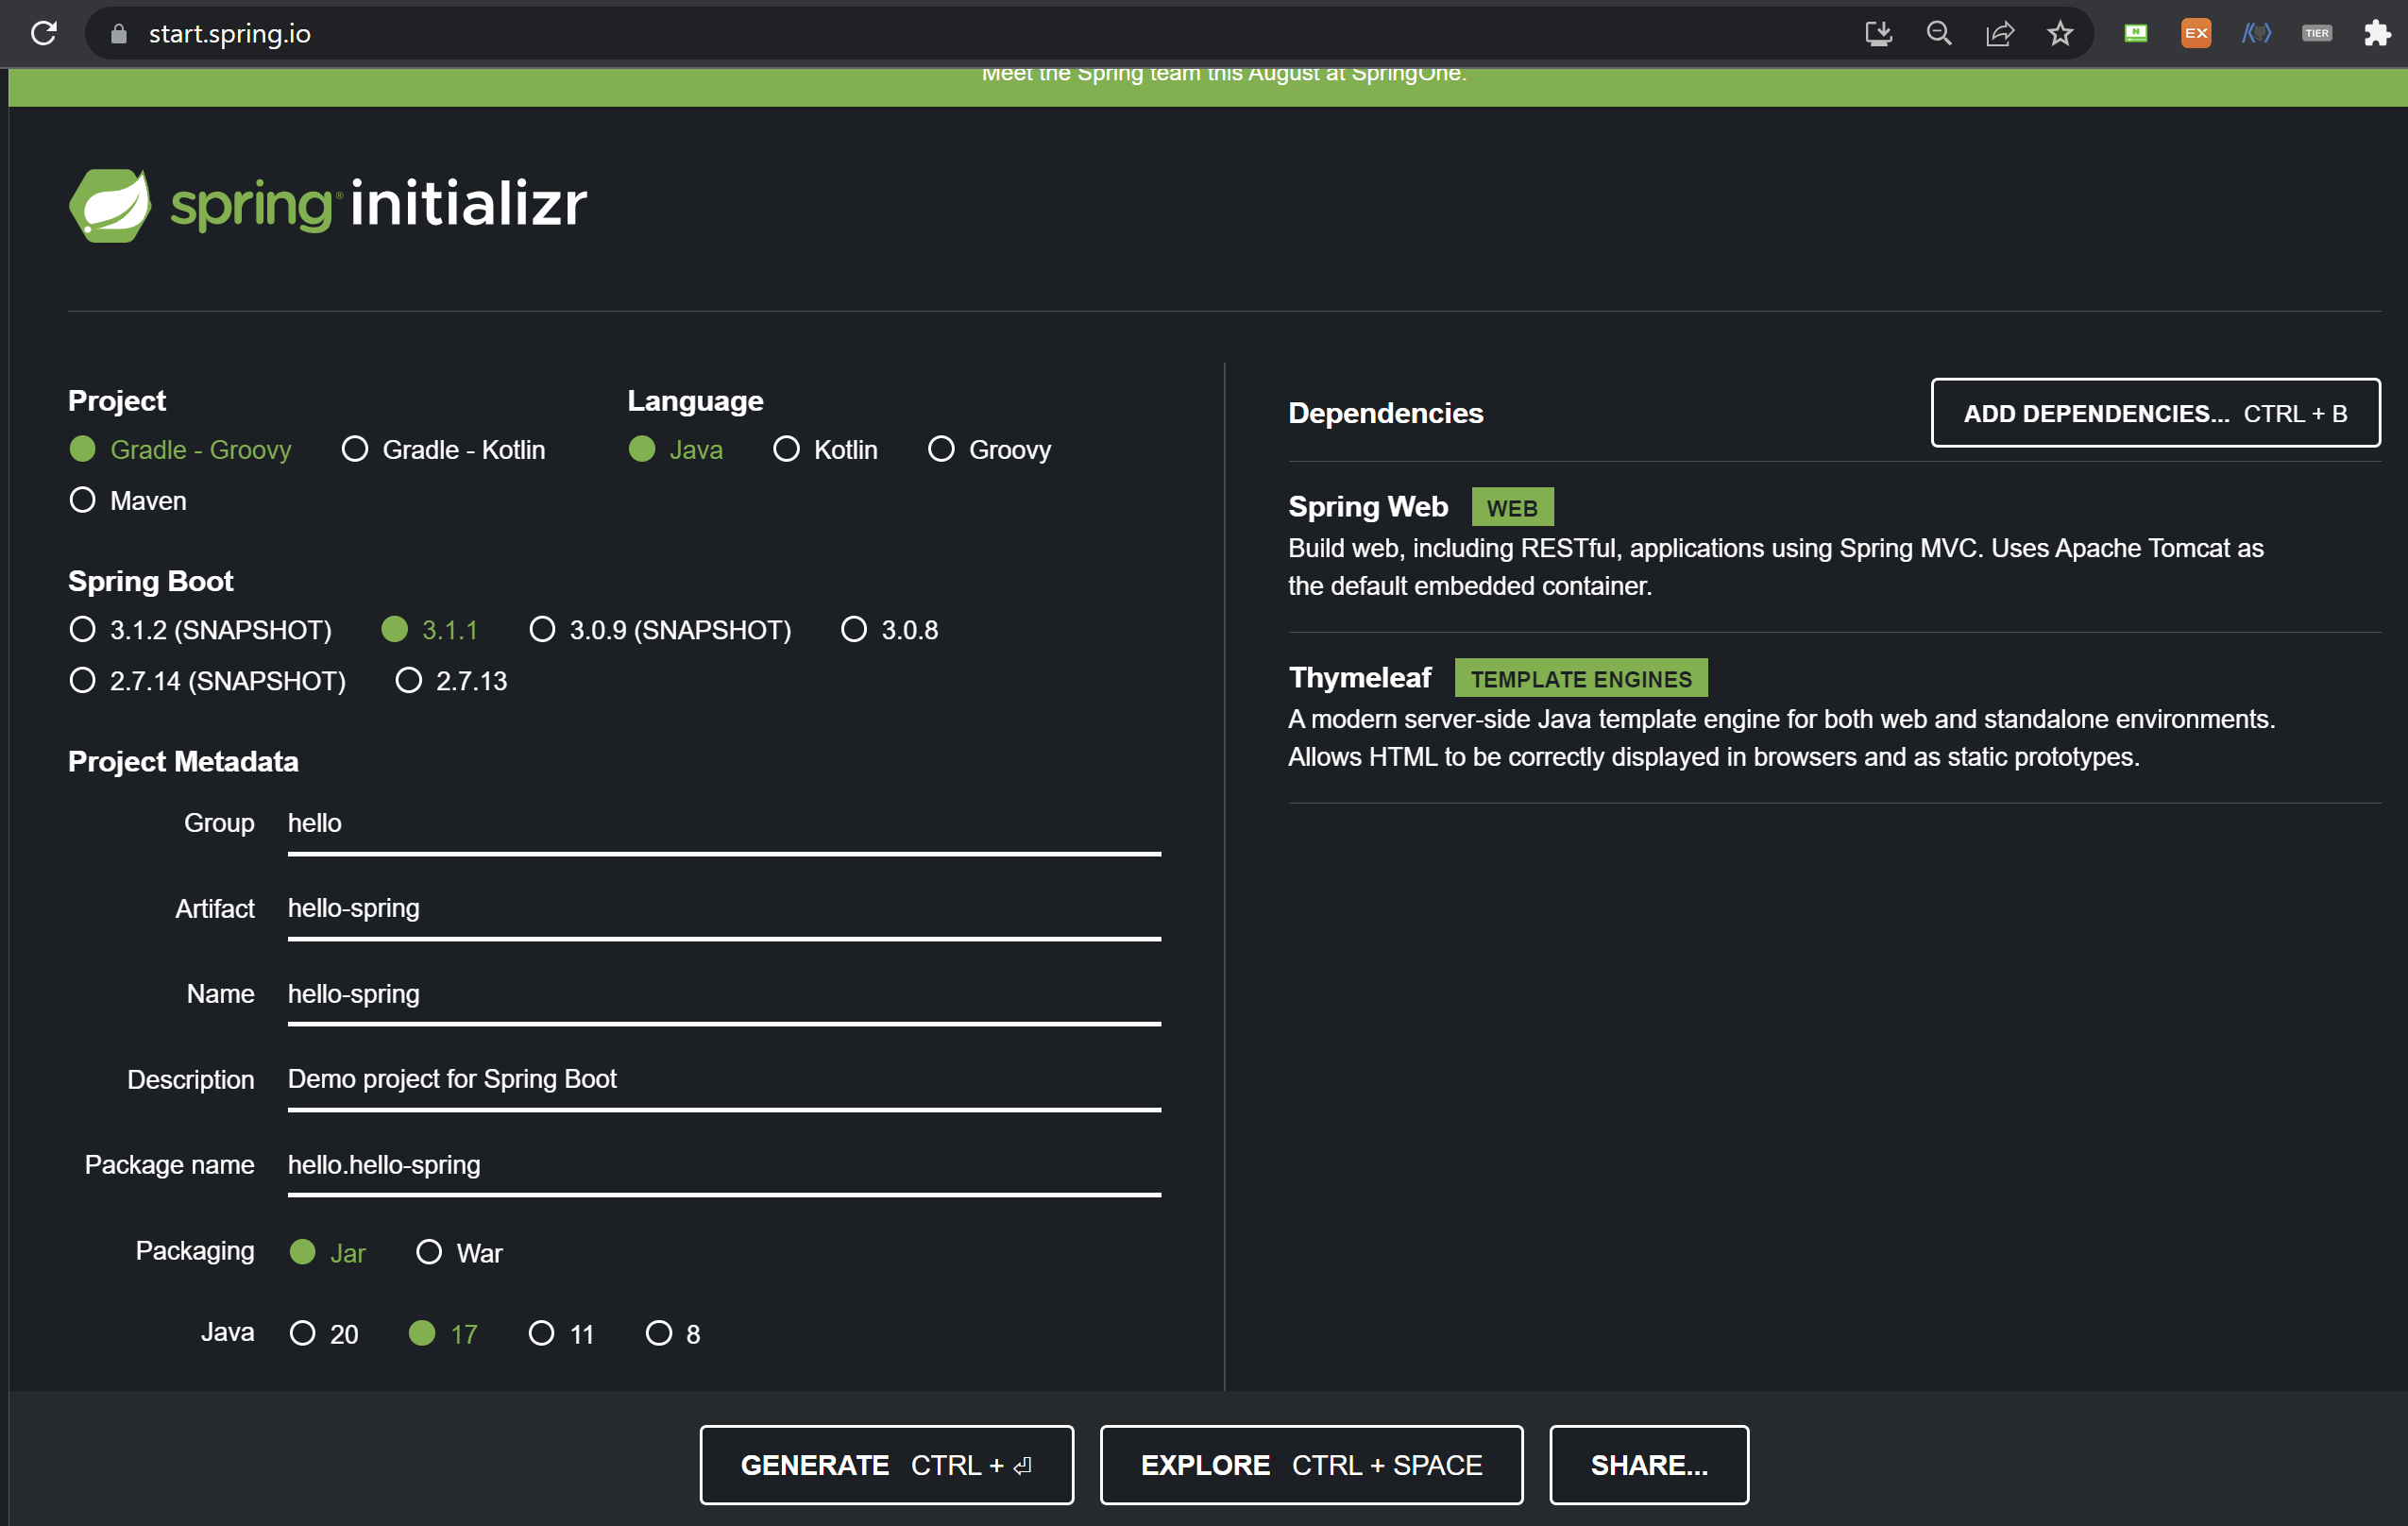The height and width of the screenshot is (1526, 2408).
Task: Click the Add Dependencies button
Action: (x=2154, y=413)
